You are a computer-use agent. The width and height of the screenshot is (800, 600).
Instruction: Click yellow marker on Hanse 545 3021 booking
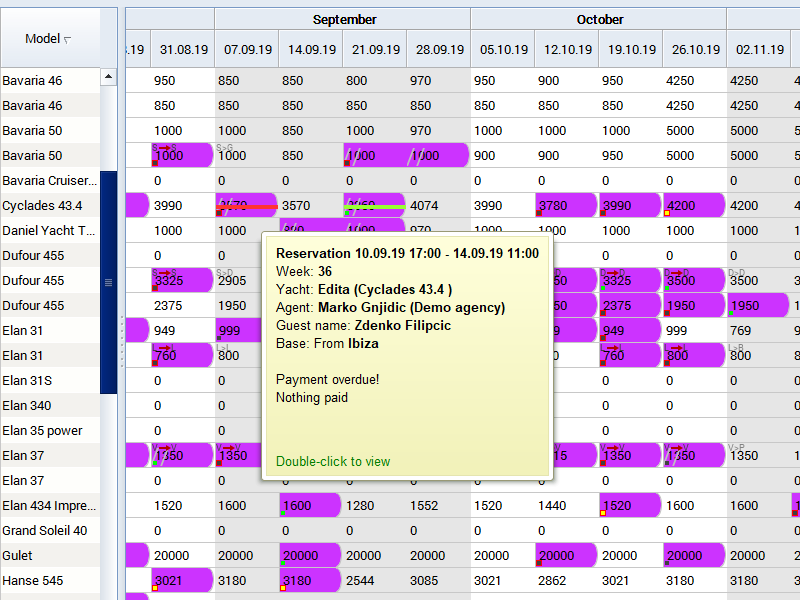click(x=155, y=588)
